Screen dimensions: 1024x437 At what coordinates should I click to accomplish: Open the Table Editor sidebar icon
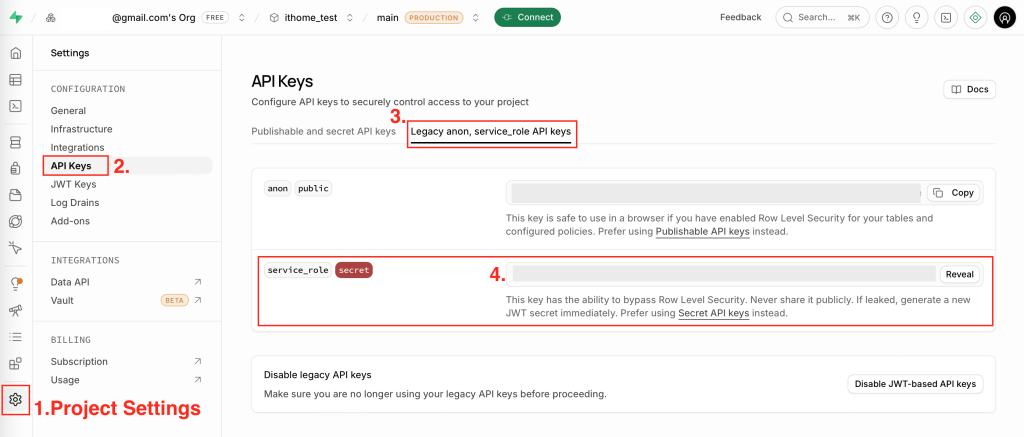pyautogui.click(x=16, y=80)
